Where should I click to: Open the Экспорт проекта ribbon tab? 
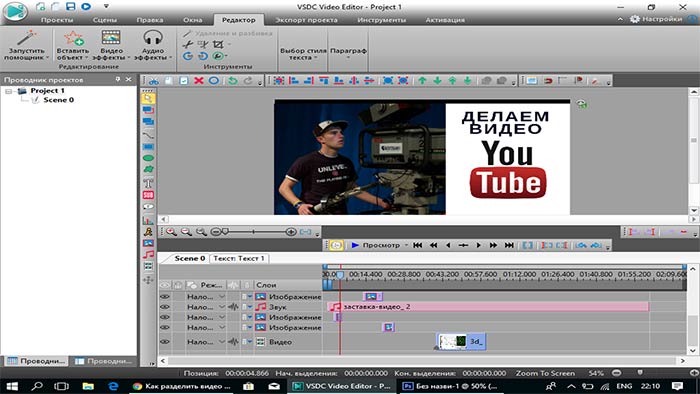306,20
